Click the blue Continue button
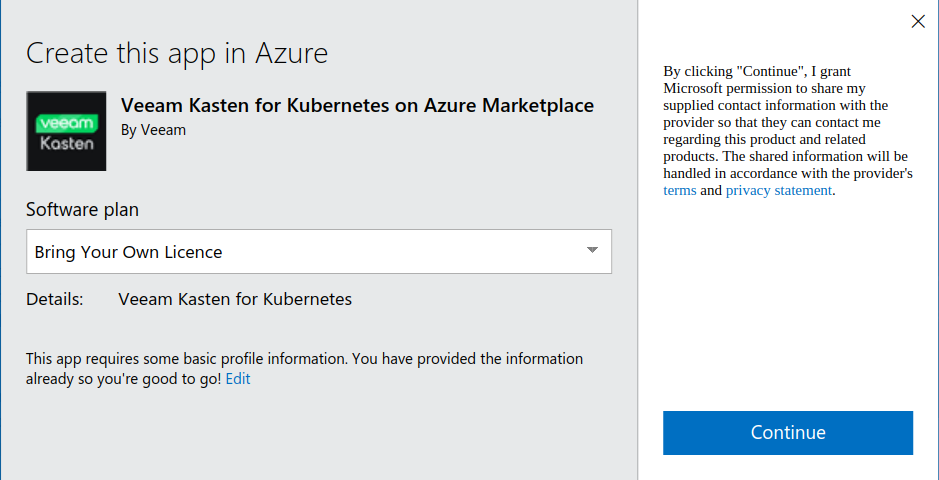 pyautogui.click(x=787, y=432)
